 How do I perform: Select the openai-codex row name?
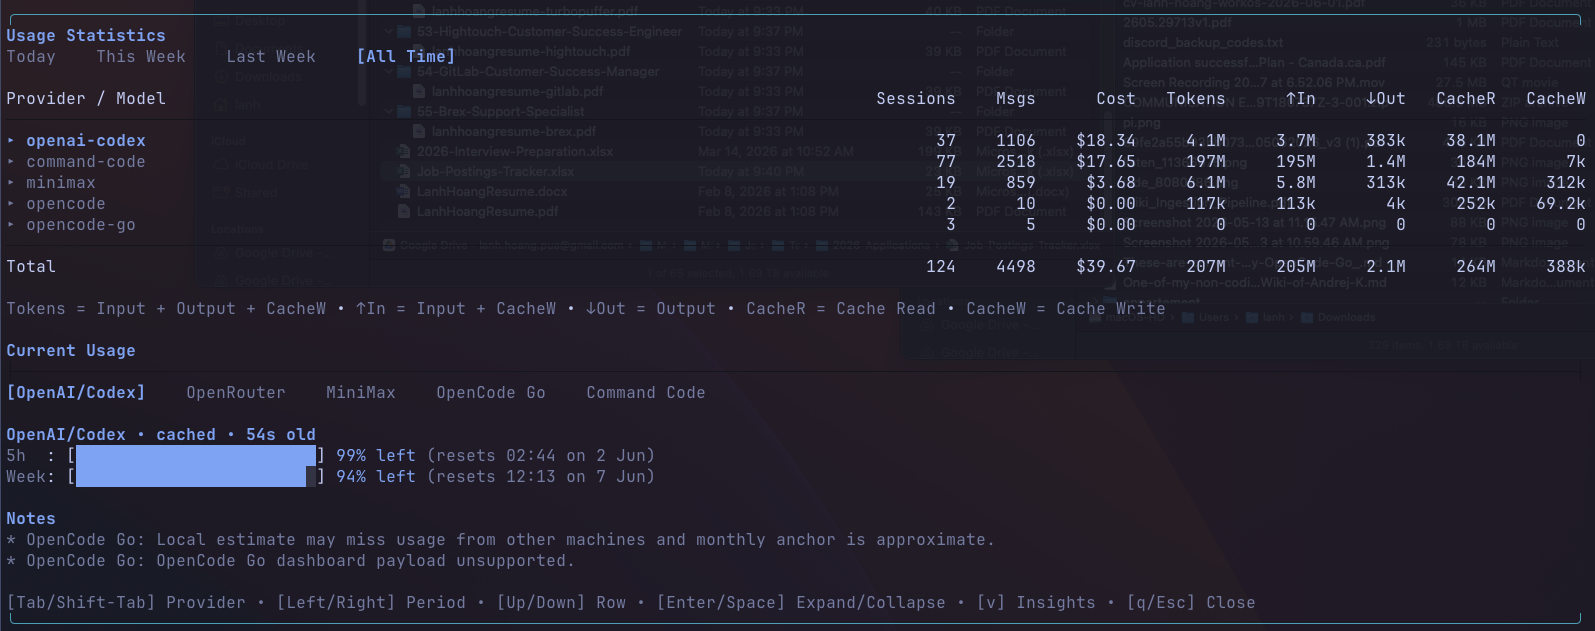[86, 141]
